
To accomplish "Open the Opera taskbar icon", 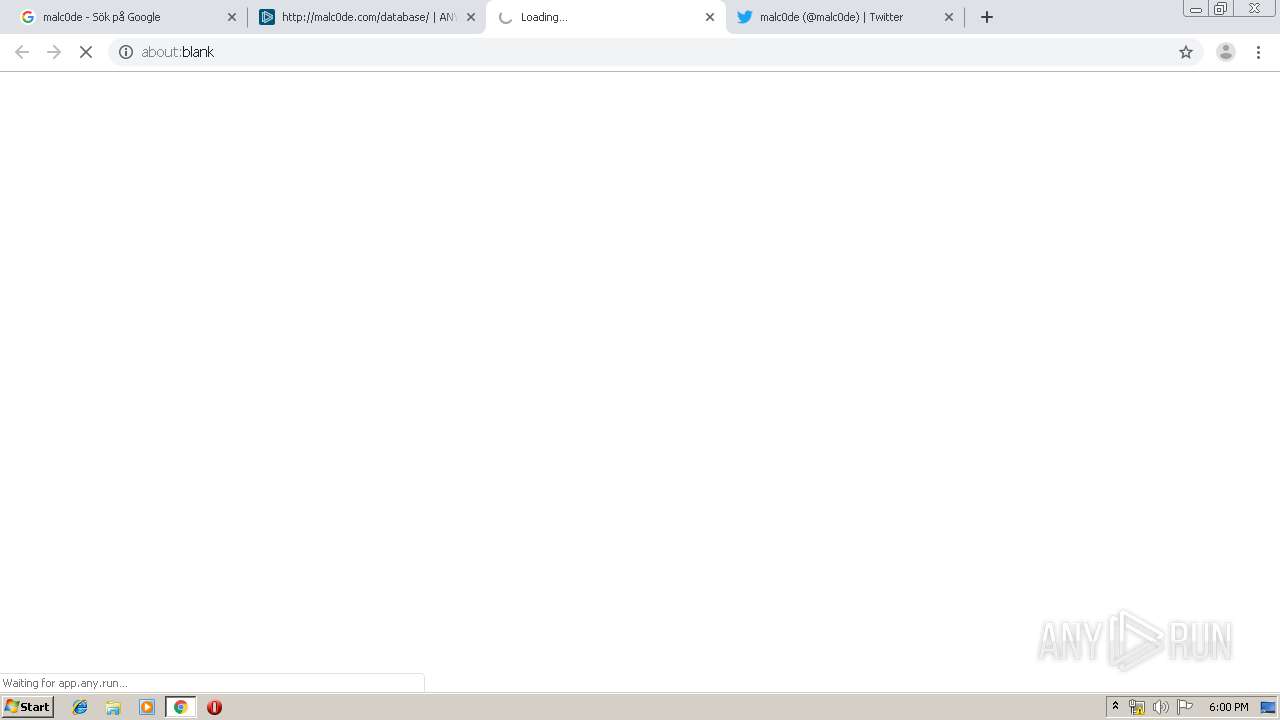I will coord(214,707).
